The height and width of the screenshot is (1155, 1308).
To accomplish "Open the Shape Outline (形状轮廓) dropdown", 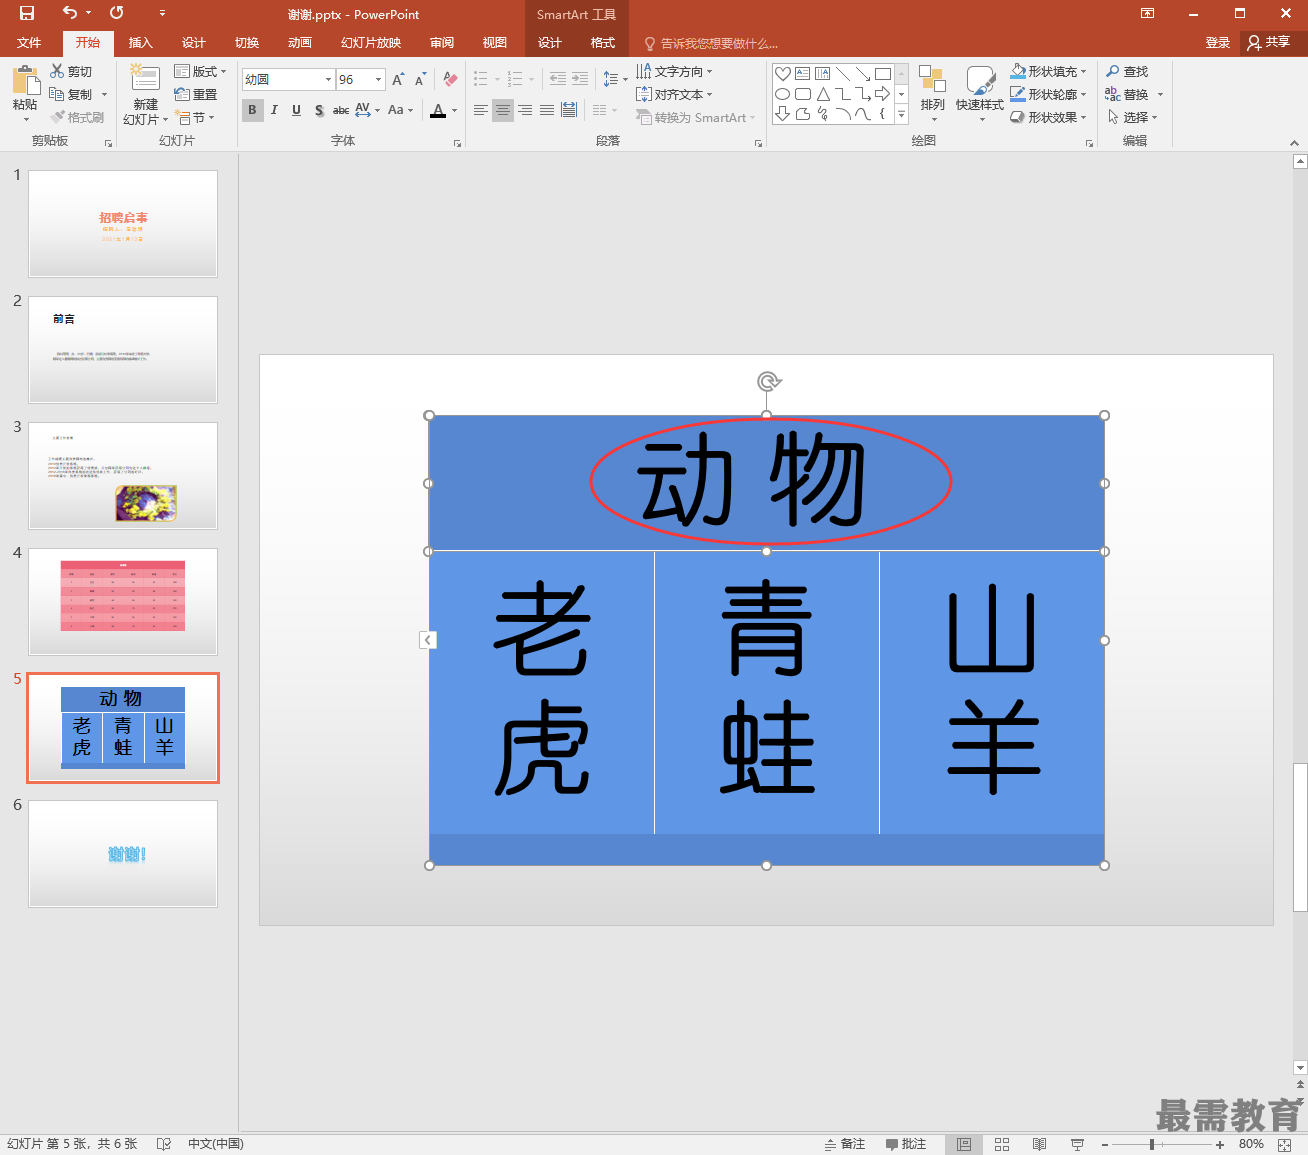I will click(1048, 94).
